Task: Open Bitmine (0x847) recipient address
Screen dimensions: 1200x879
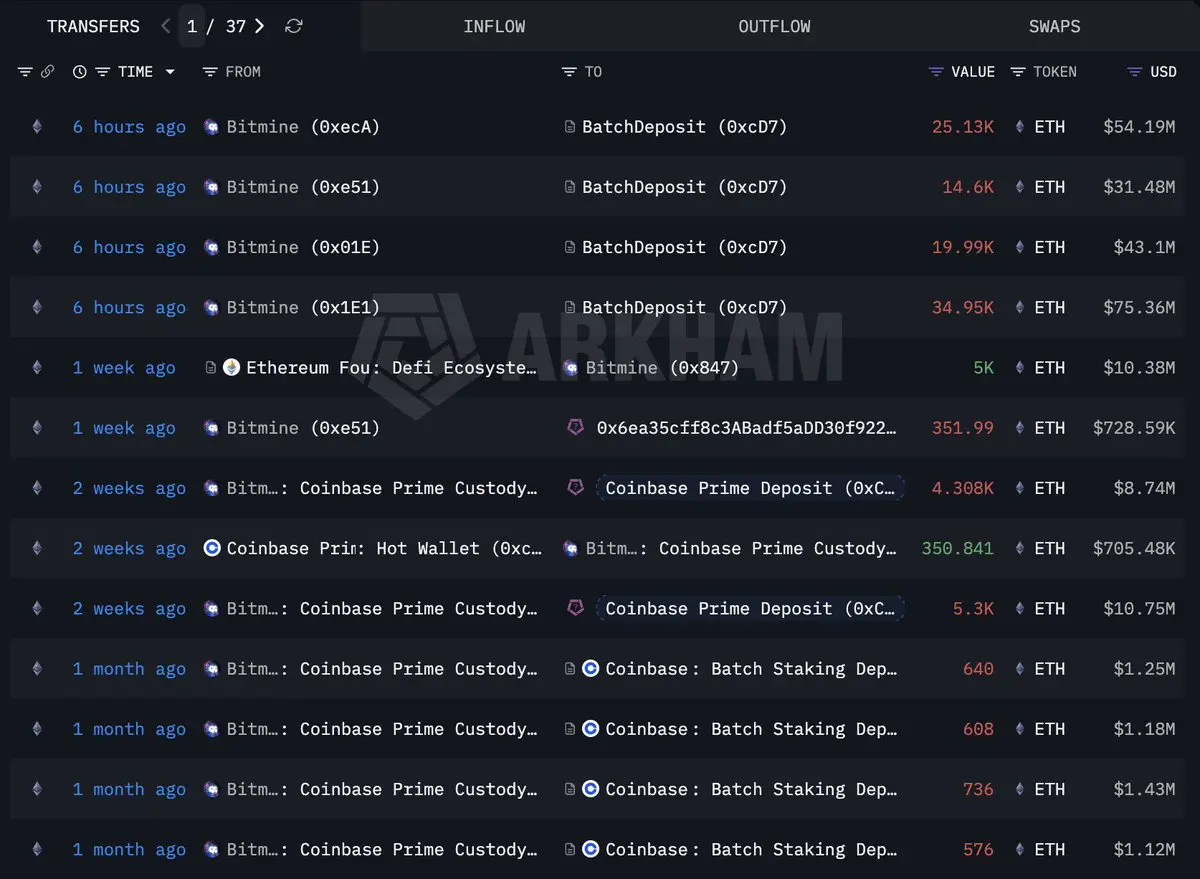Action: pyautogui.click(x=662, y=368)
